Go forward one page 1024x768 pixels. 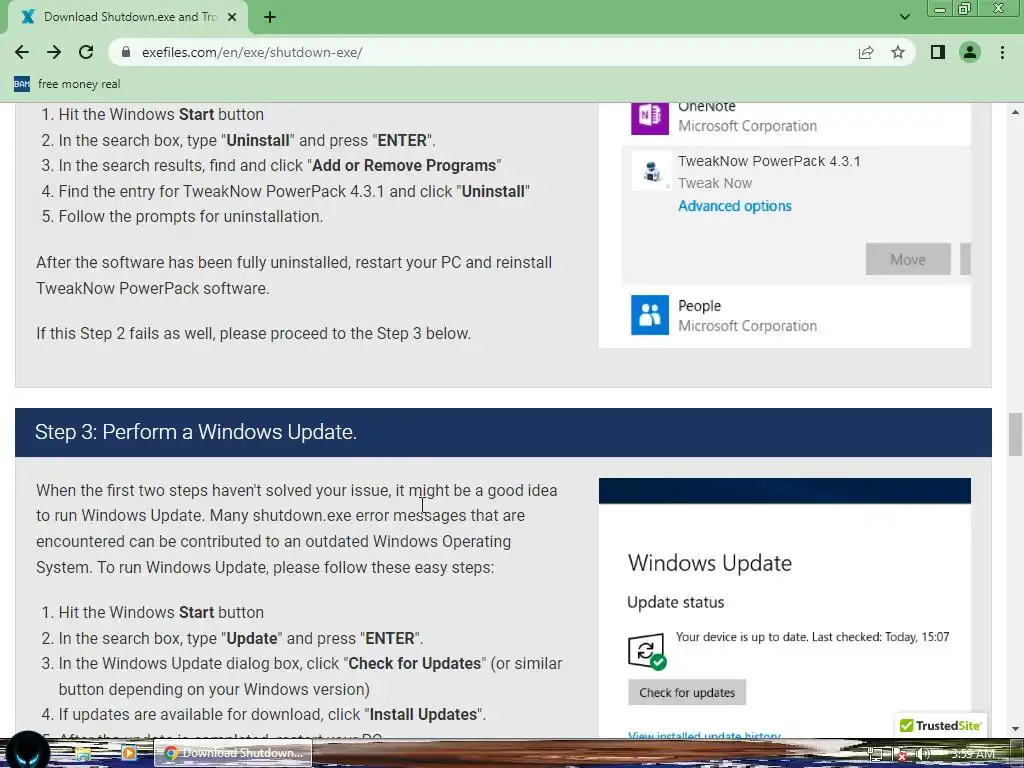point(54,52)
